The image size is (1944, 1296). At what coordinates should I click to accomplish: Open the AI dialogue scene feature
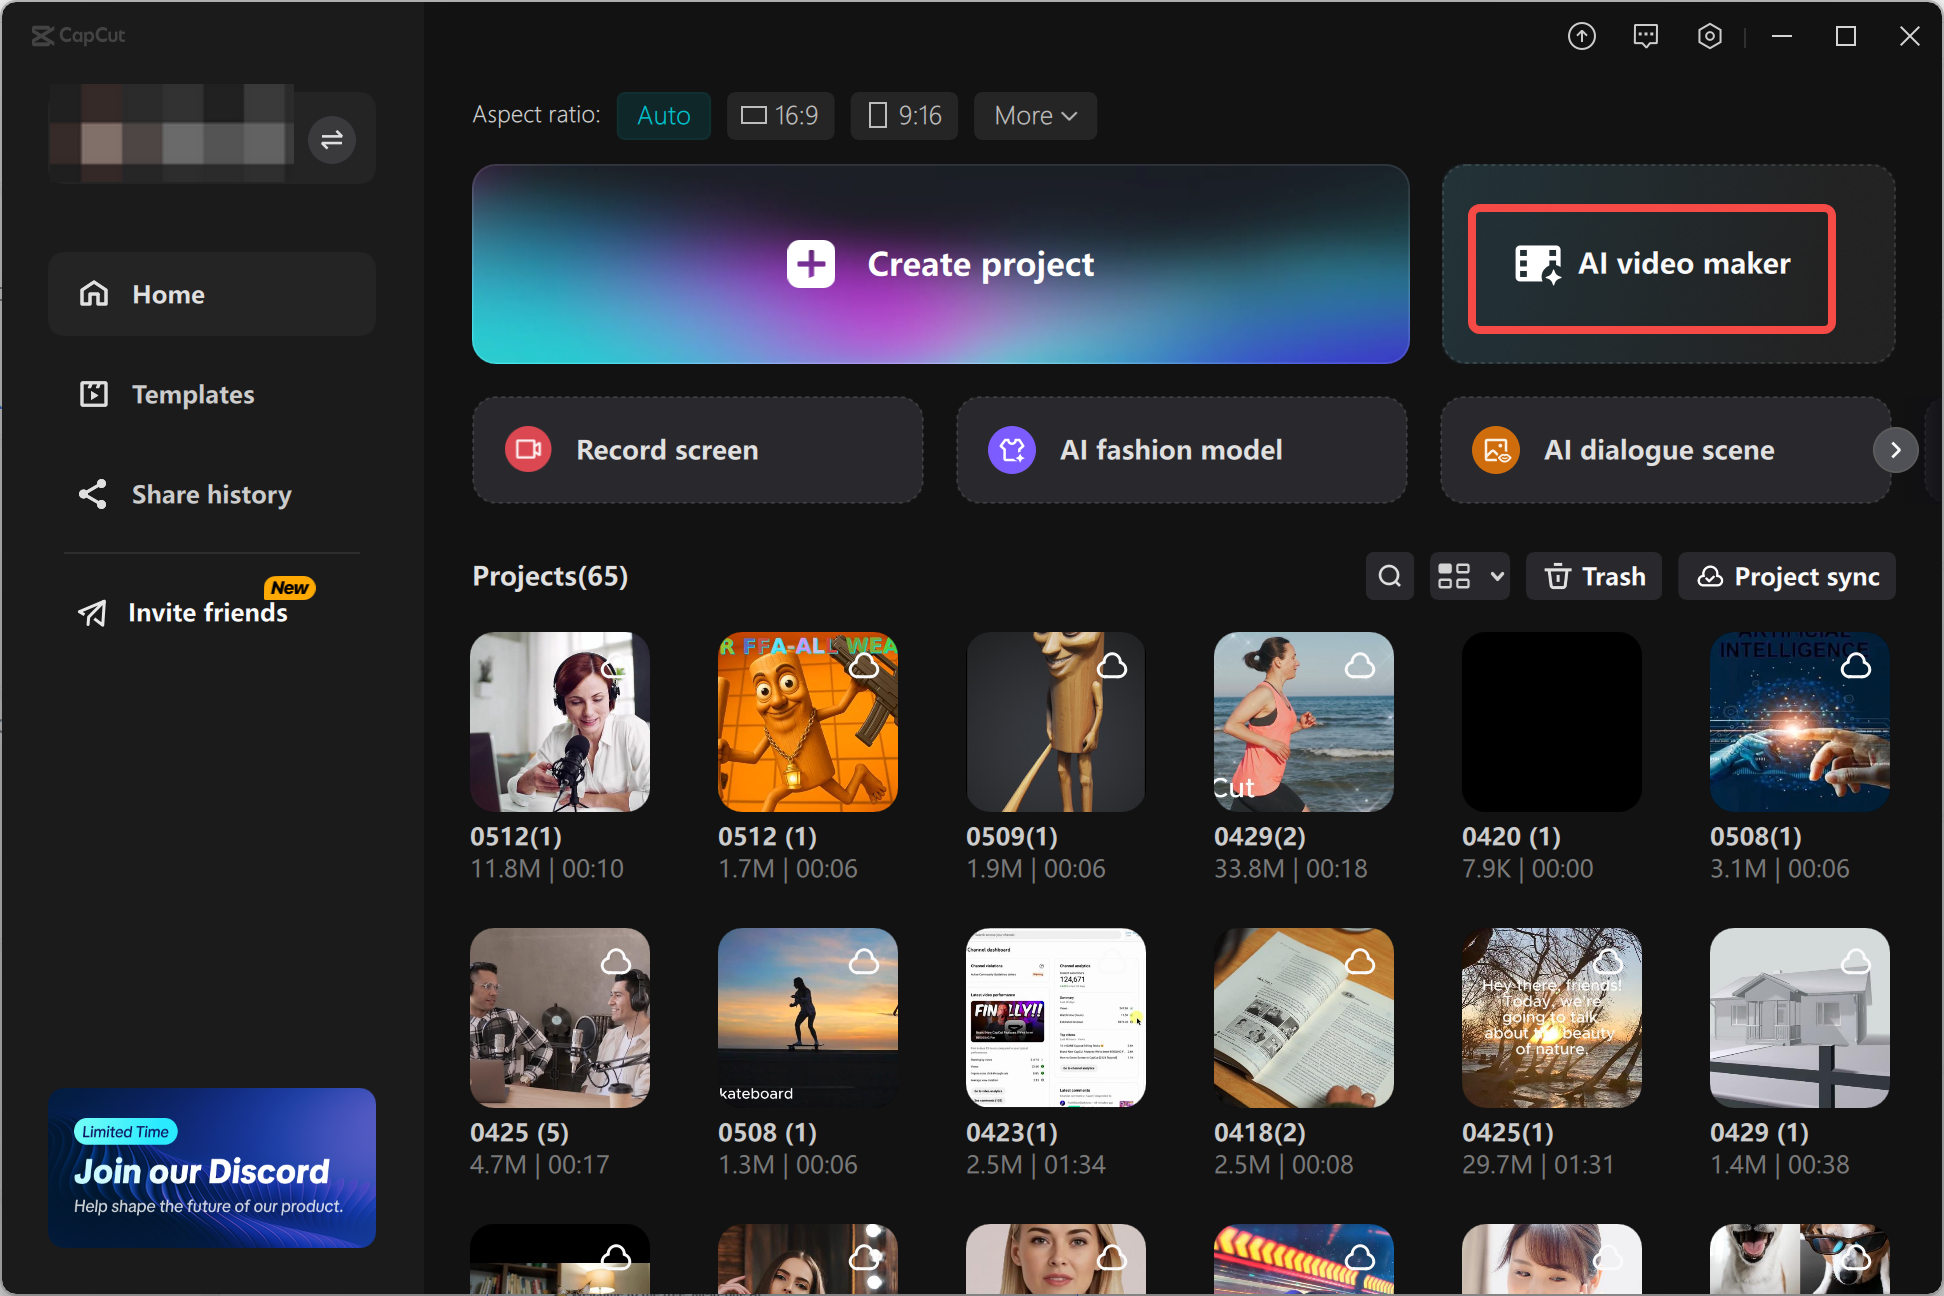click(x=1658, y=449)
